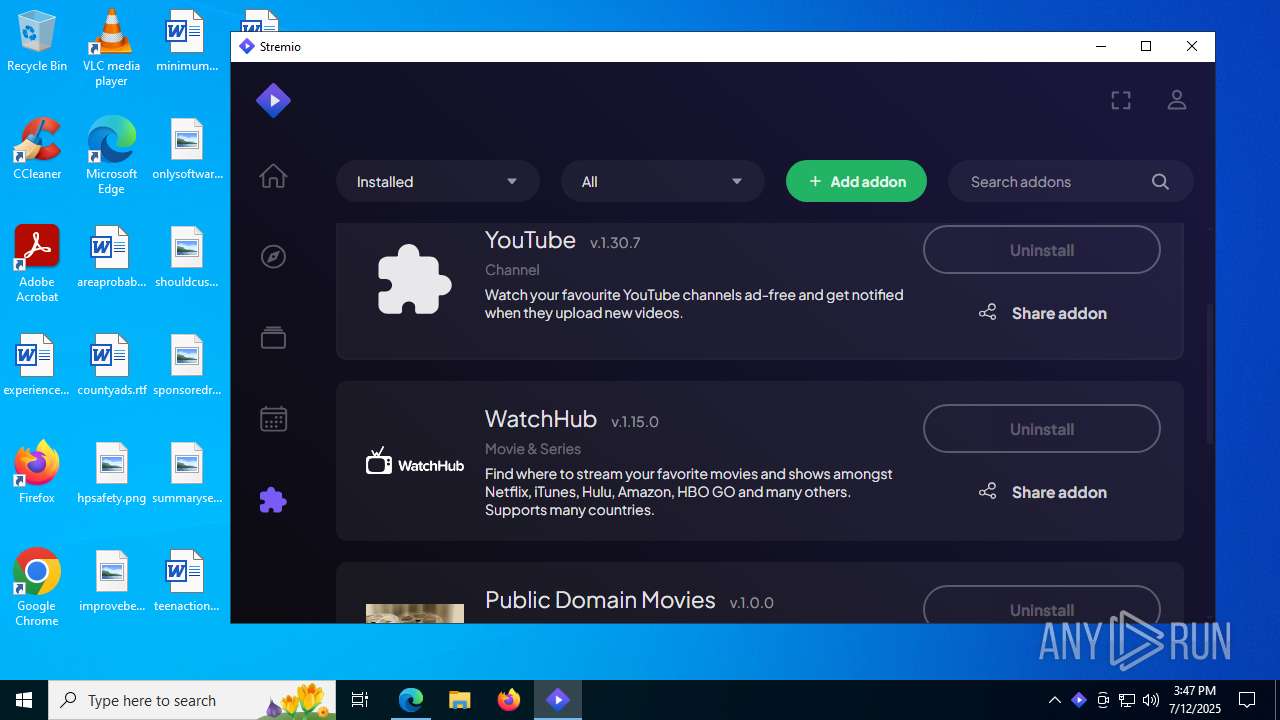Open the notifications action center
Screen dimensions: 1280x720
[1247, 700]
